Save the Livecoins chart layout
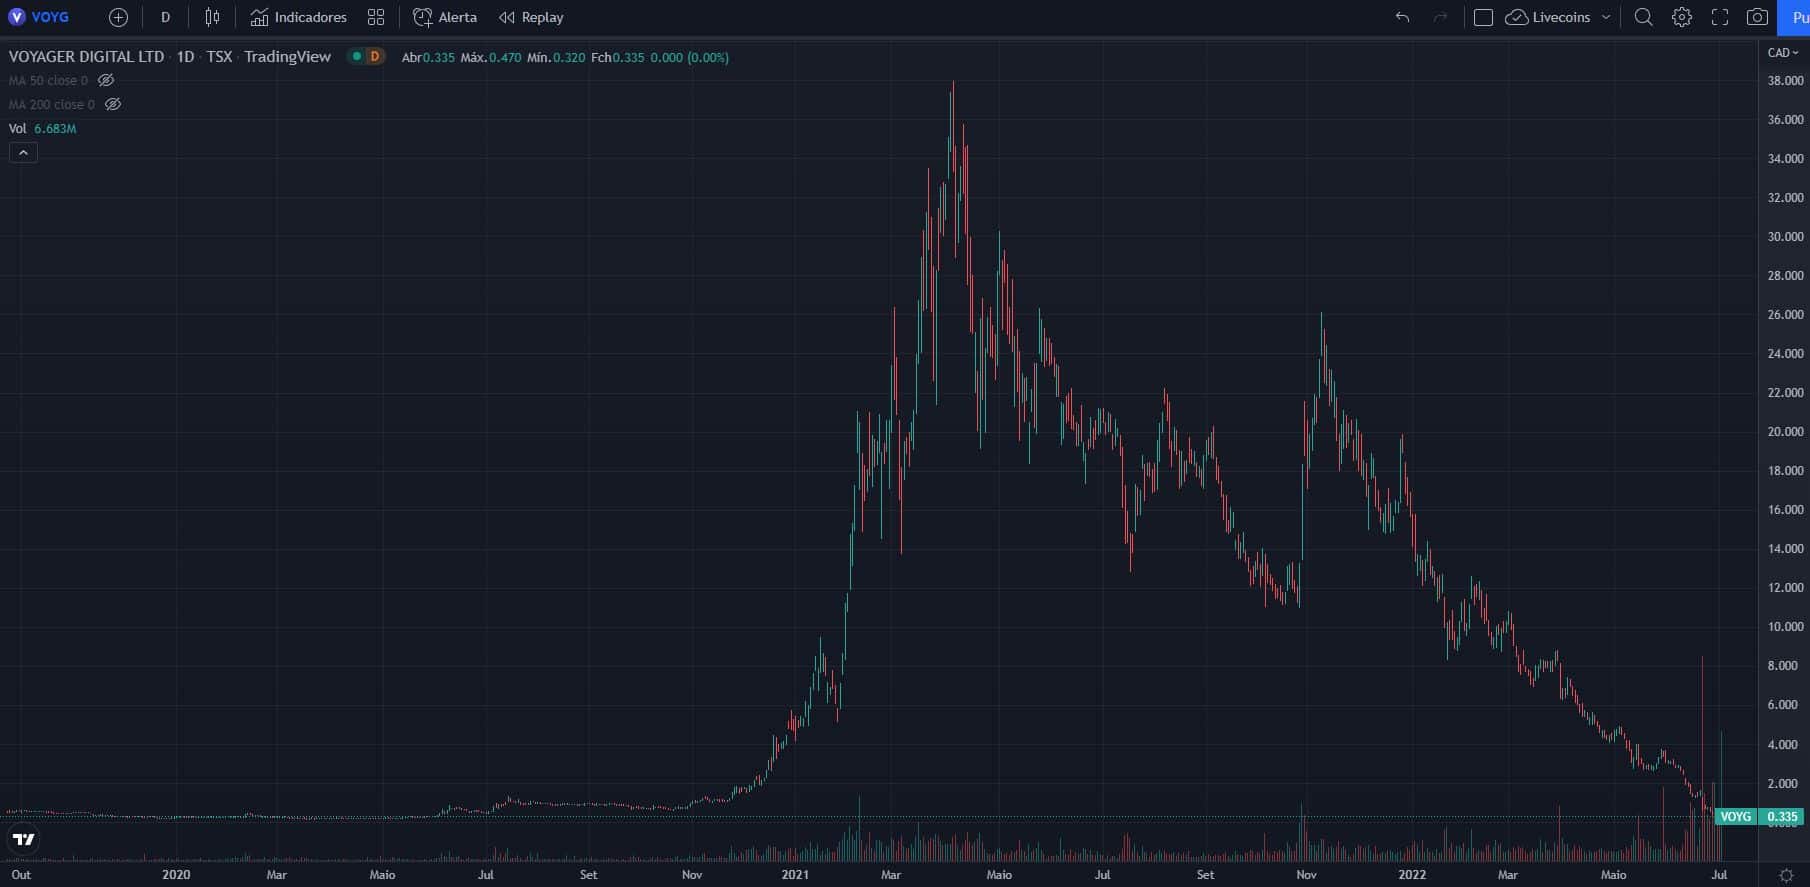Viewport: 1810px width, 887px height. (1548, 17)
